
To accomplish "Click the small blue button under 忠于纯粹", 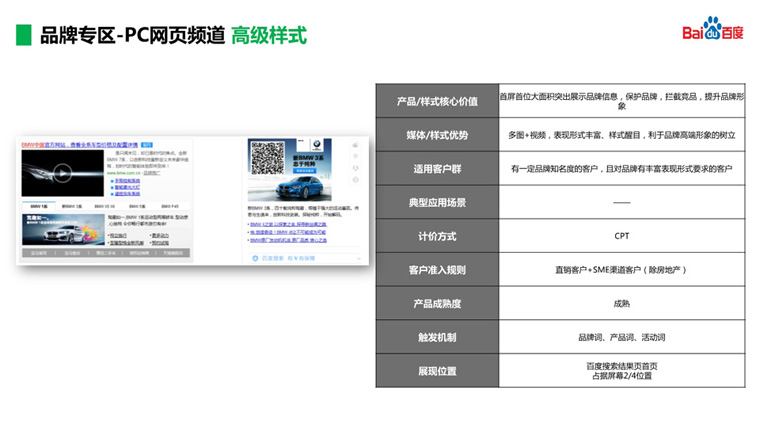I will point(305,171).
